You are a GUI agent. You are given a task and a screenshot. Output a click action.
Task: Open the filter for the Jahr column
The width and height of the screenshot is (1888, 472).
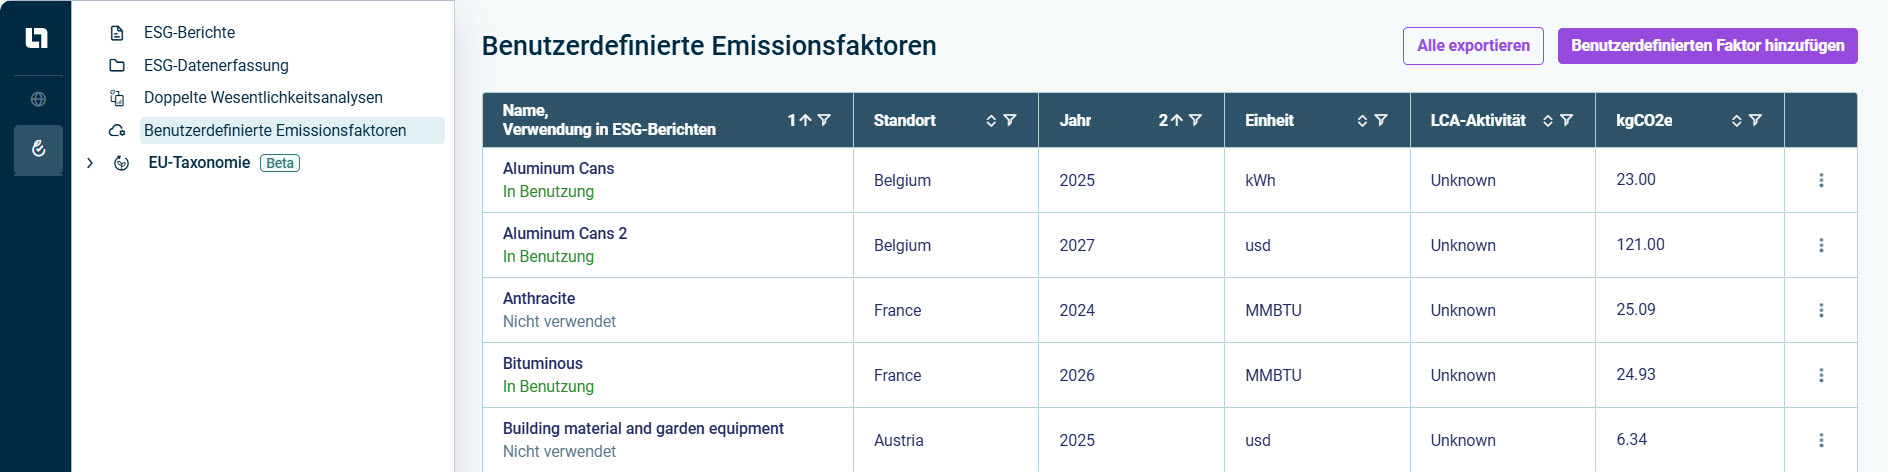click(1195, 120)
